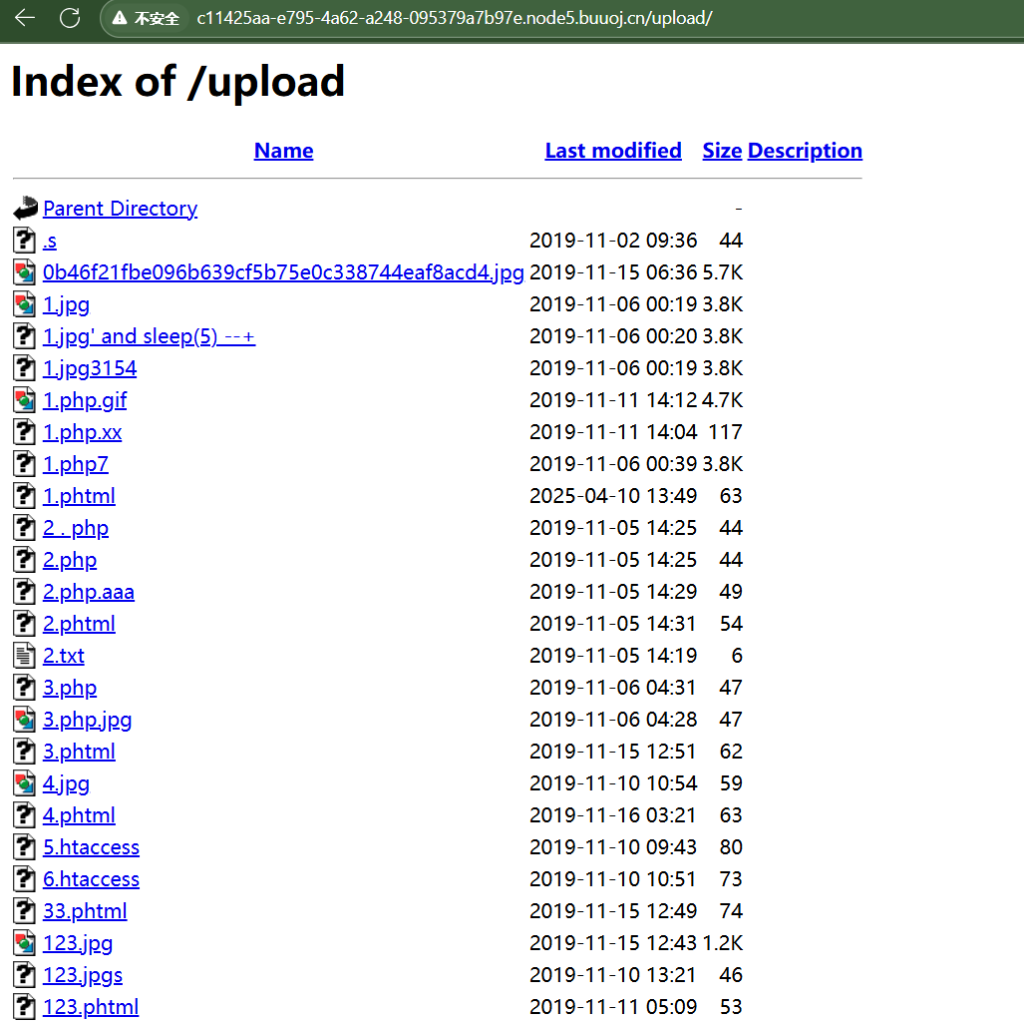
Task: Open the 2.phtml file link
Action: click(79, 625)
